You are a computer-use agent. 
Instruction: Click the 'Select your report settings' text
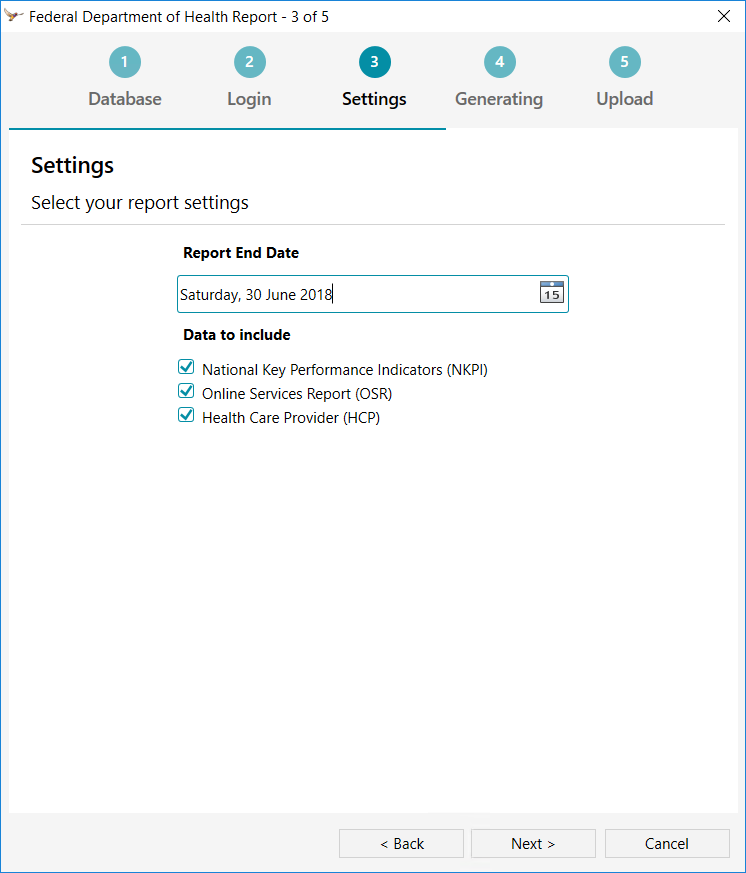[x=140, y=203]
